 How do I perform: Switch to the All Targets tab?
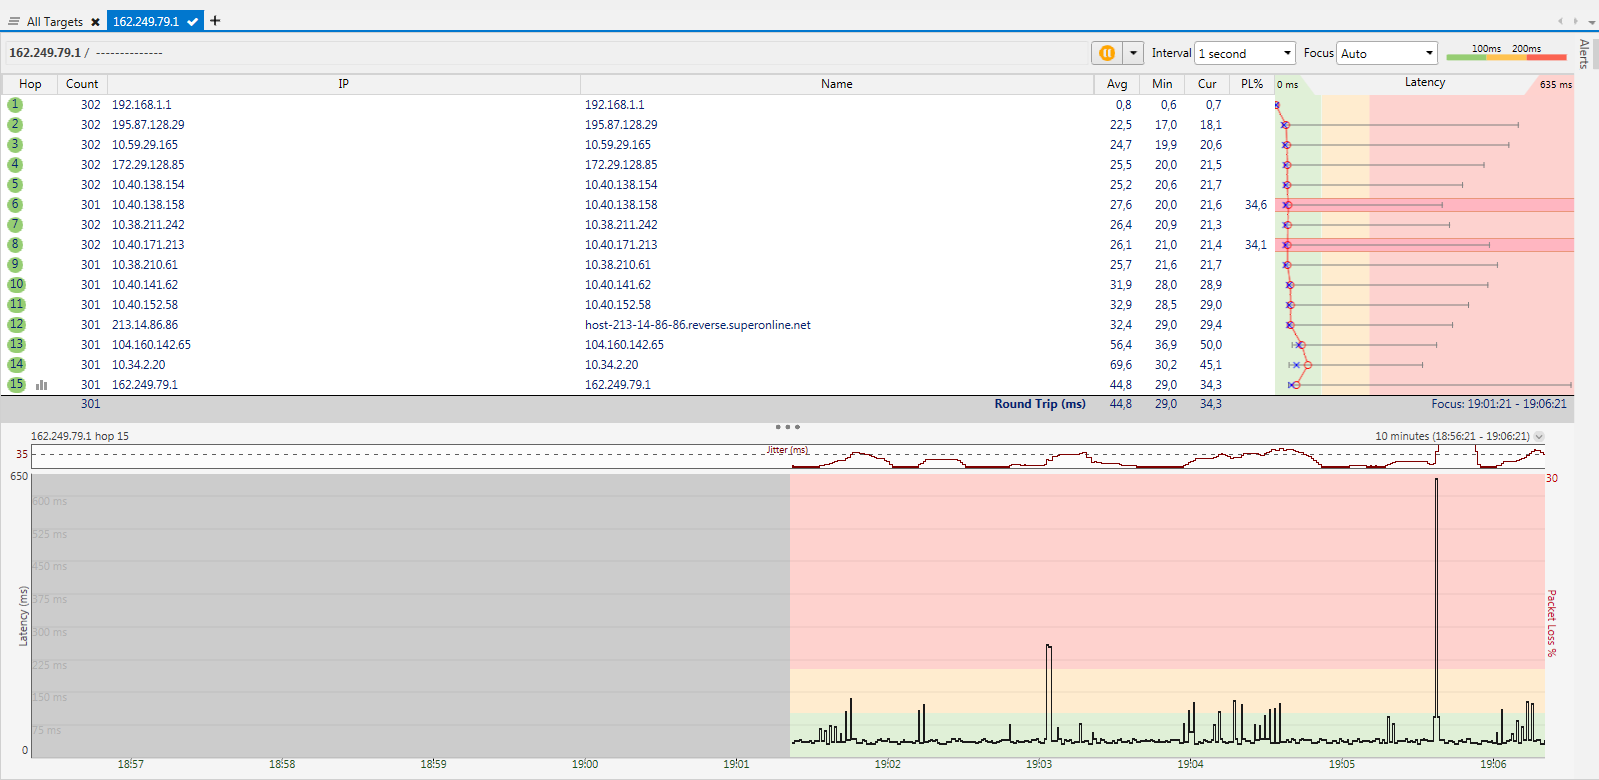click(54, 21)
